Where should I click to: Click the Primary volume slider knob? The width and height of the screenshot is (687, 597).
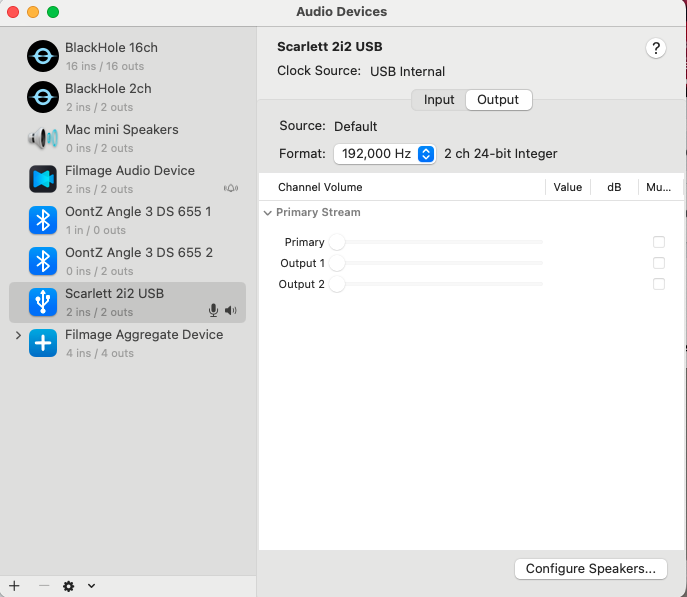tap(337, 242)
